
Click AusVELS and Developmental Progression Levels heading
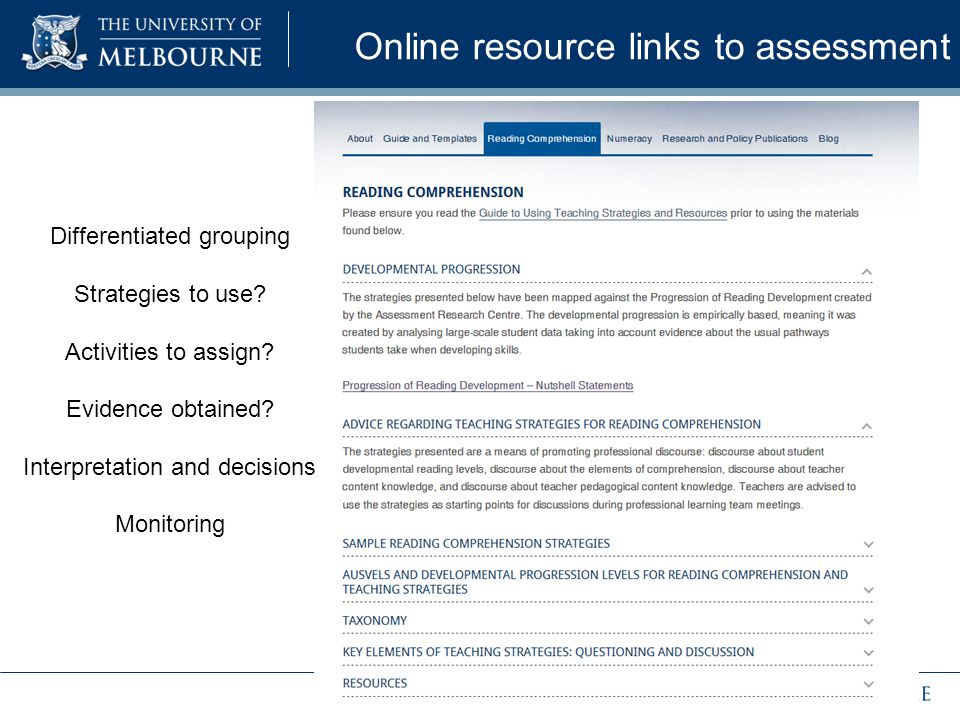tap(595, 582)
